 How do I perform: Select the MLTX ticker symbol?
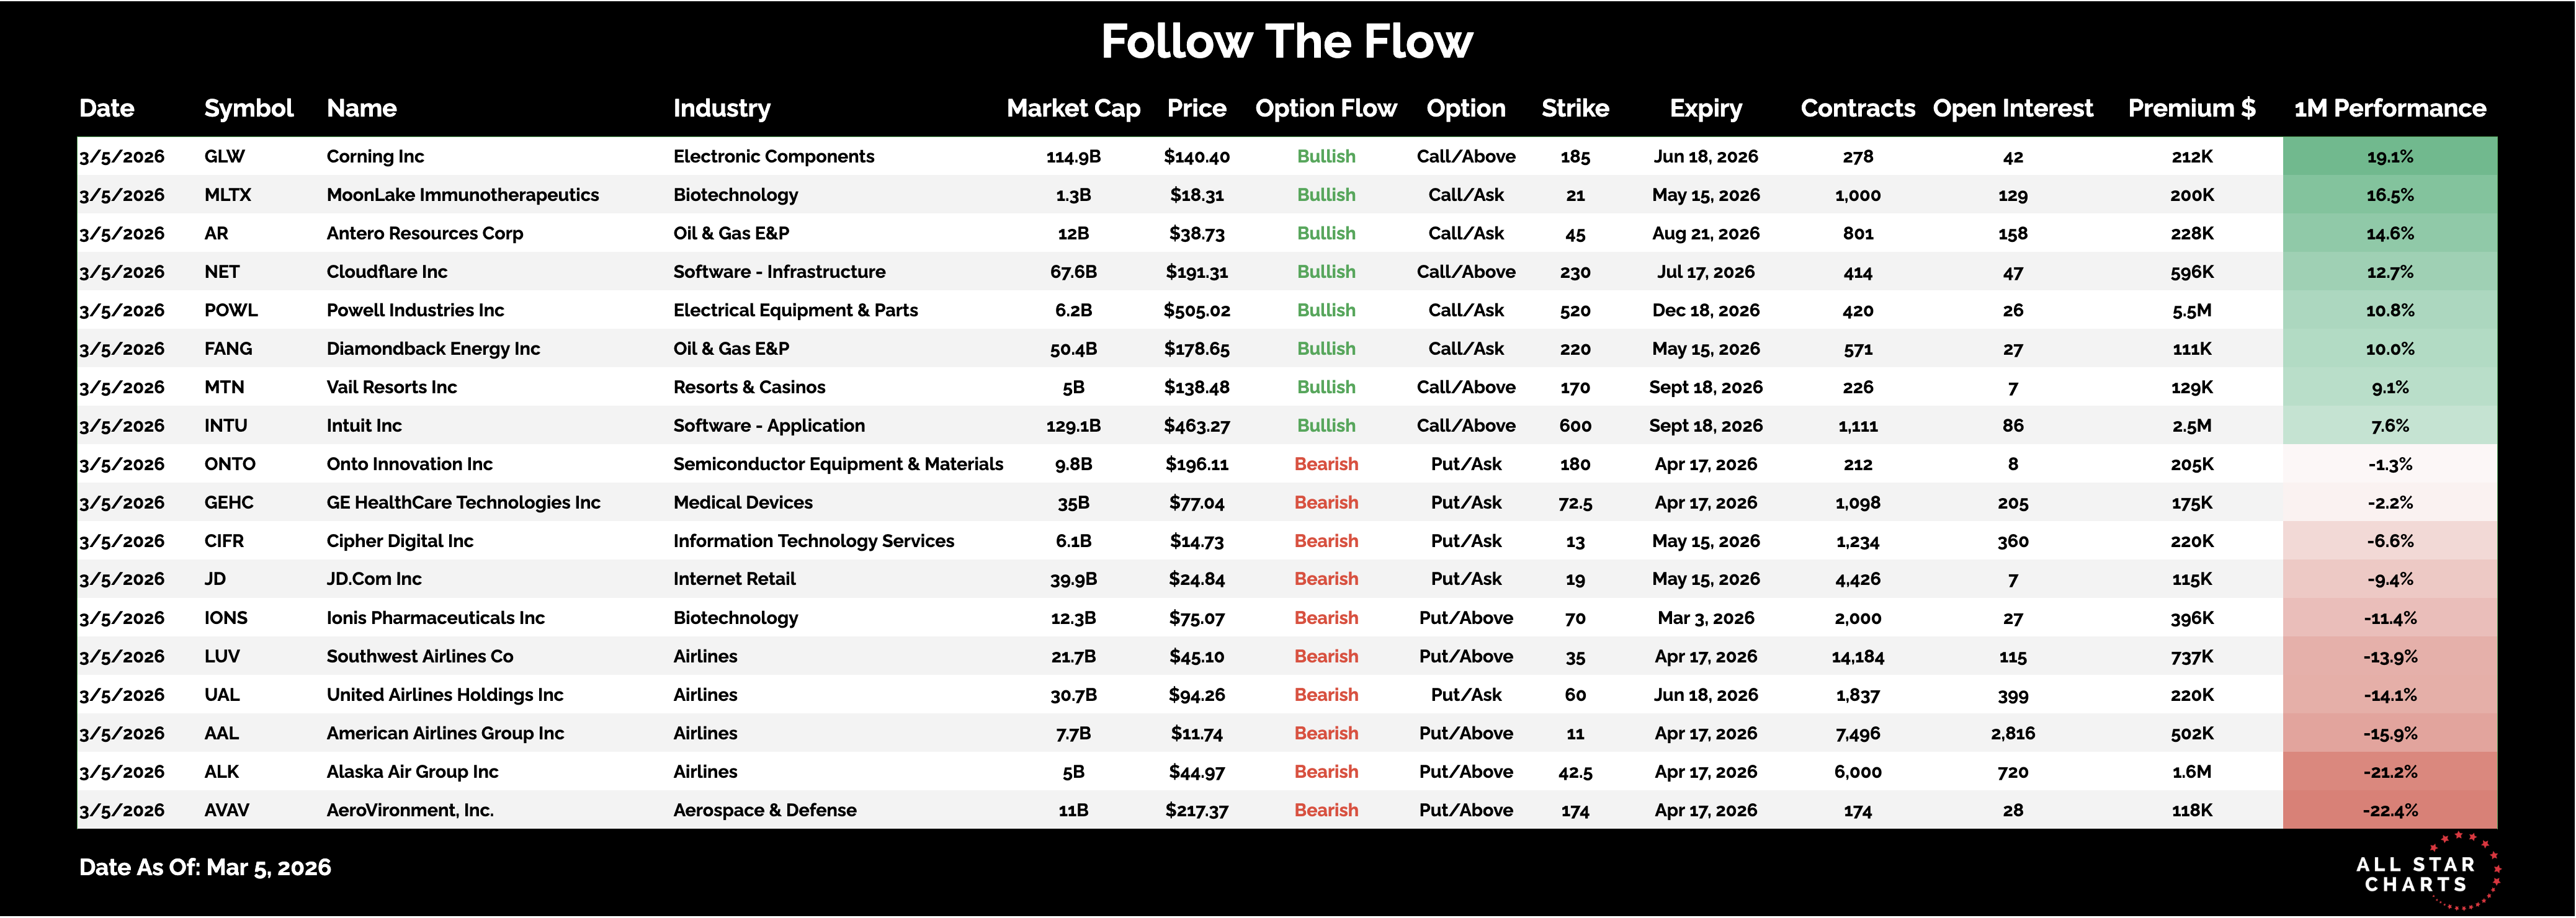pyautogui.click(x=227, y=195)
